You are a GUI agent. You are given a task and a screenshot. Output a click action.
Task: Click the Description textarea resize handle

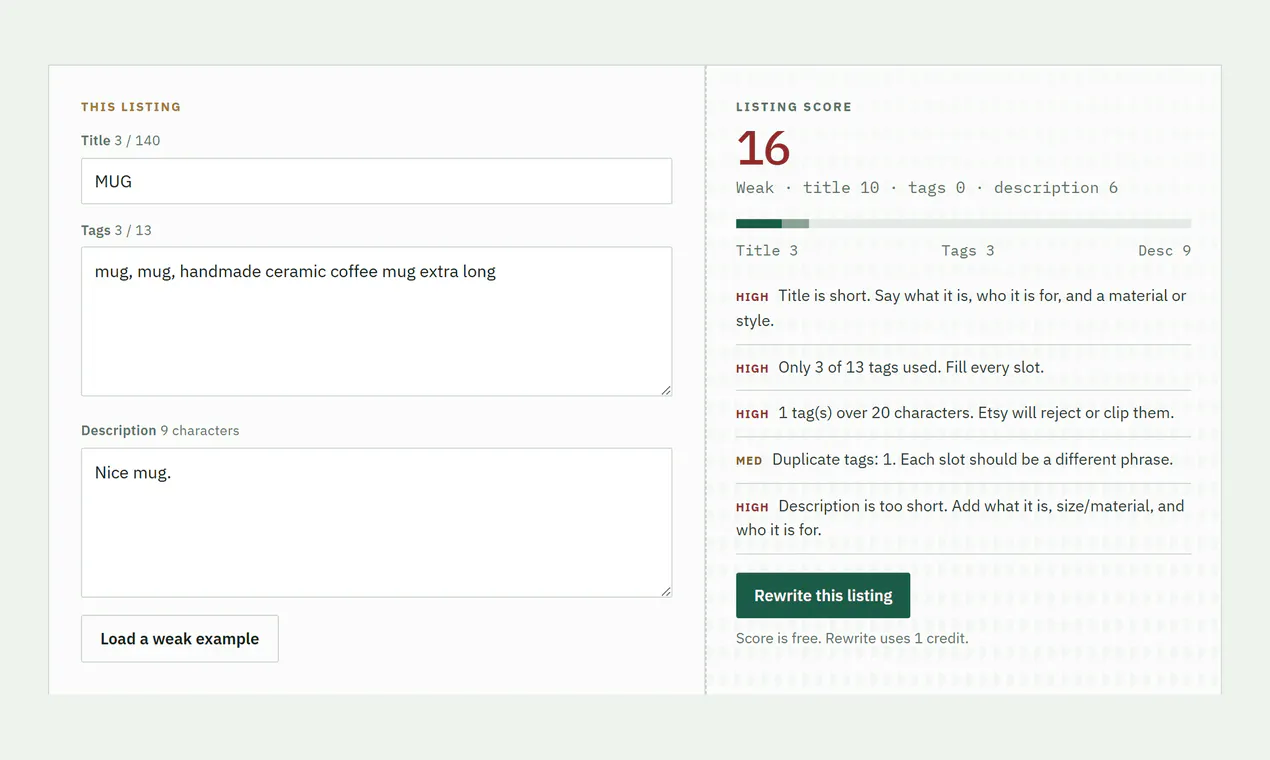point(666,591)
